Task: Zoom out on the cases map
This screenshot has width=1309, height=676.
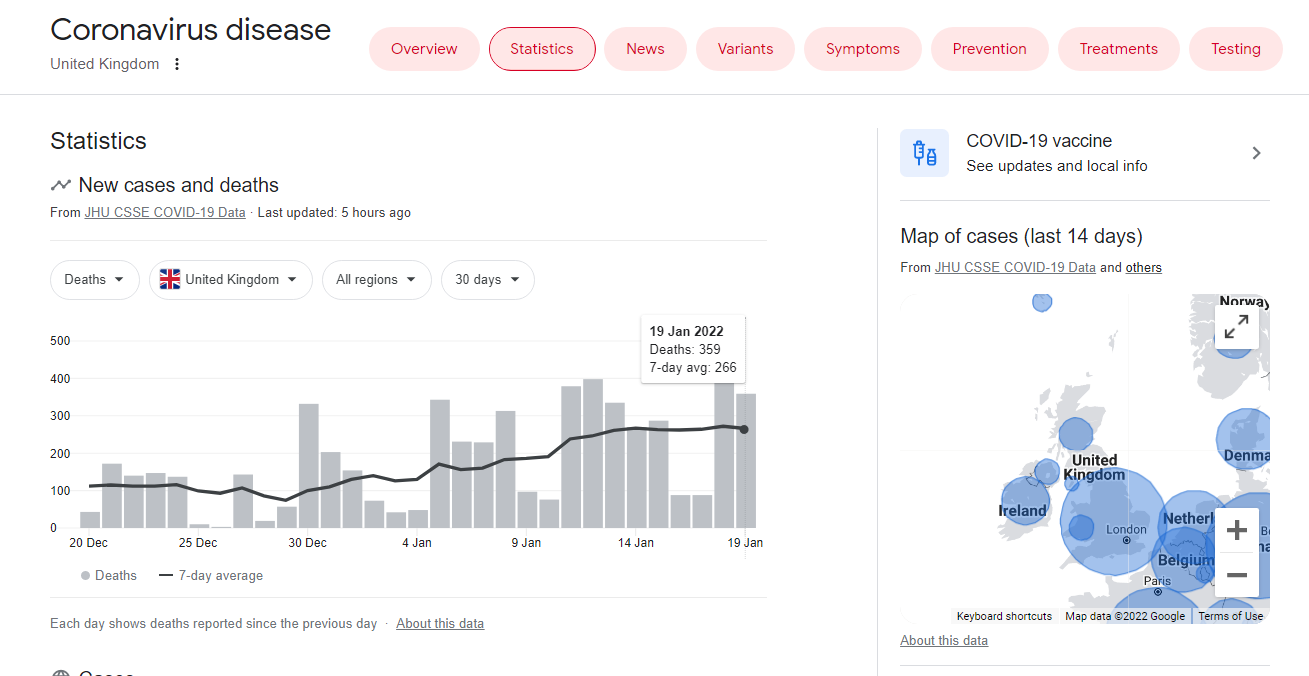Action: pyautogui.click(x=1236, y=575)
